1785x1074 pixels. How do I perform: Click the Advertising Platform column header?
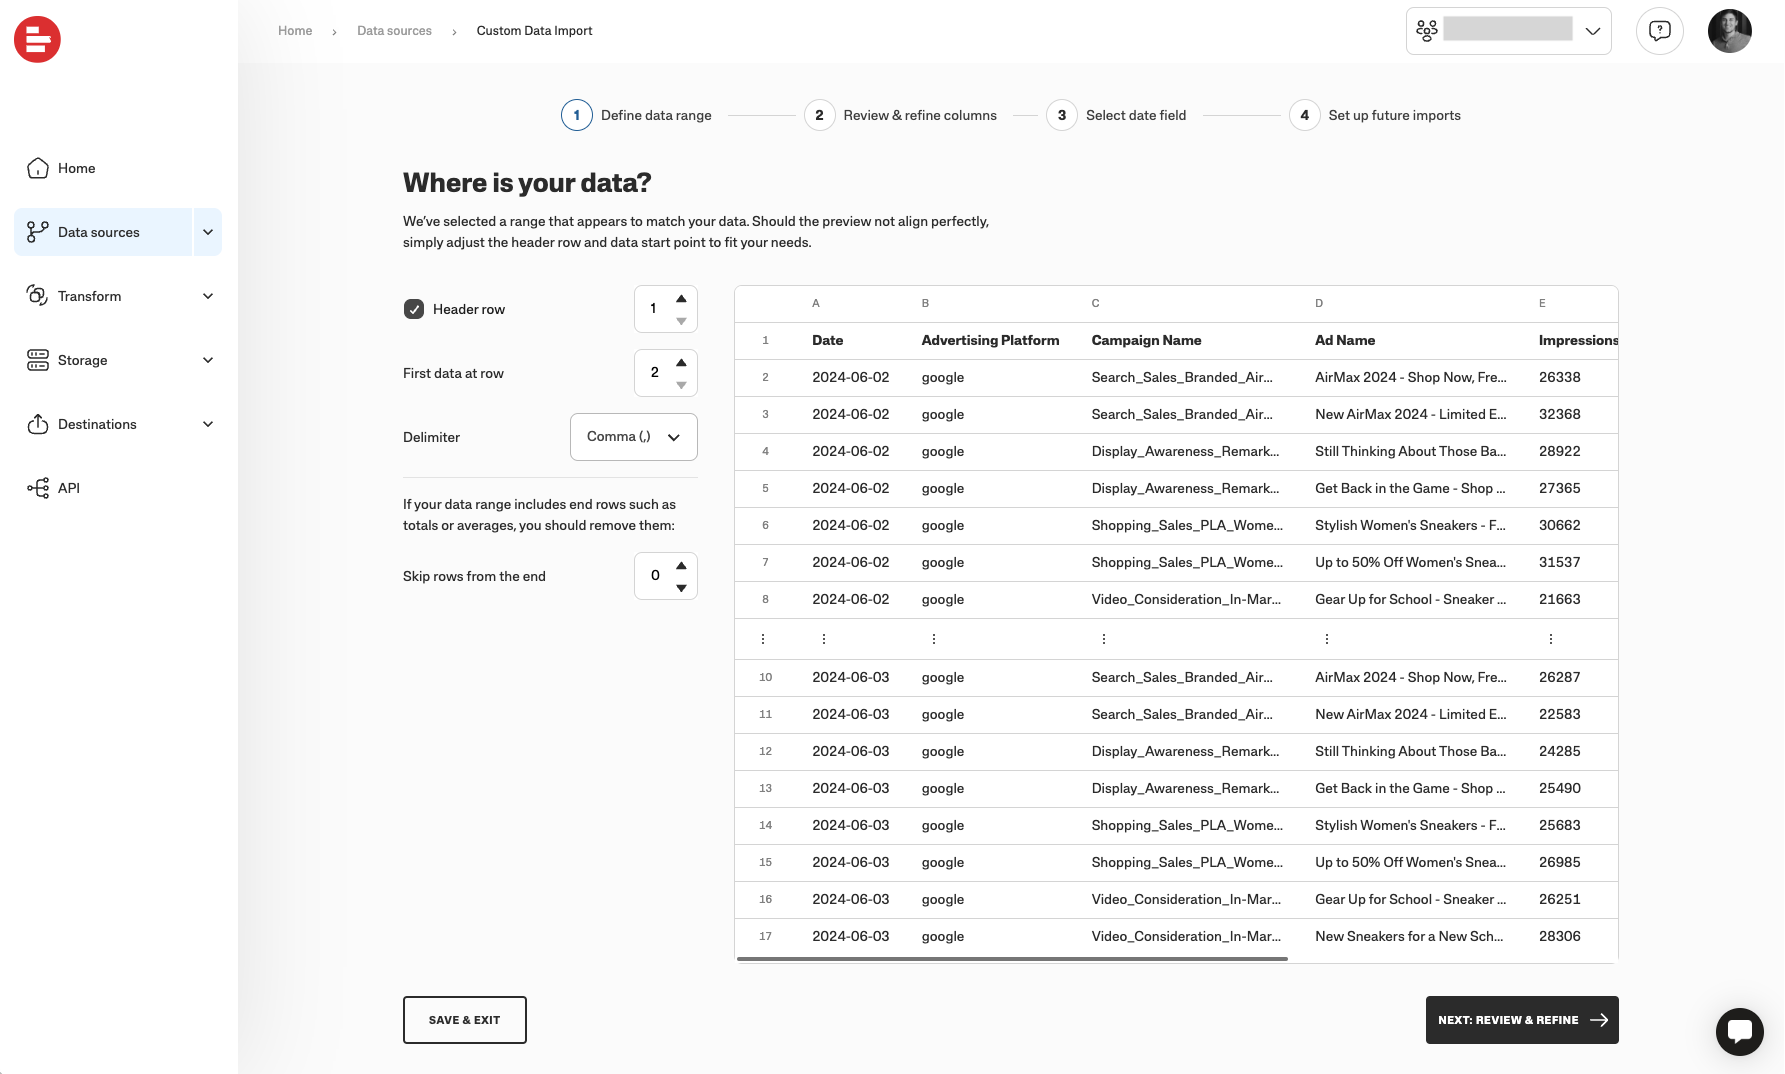pyautogui.click(x=990, y=340)
